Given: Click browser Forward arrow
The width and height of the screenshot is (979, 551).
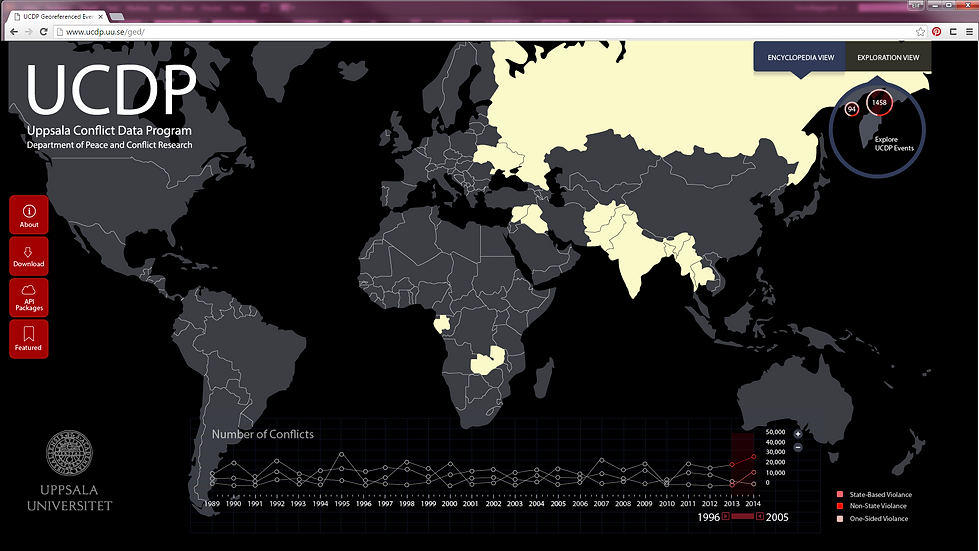Looking at the screenshot, I should [29, 32].
